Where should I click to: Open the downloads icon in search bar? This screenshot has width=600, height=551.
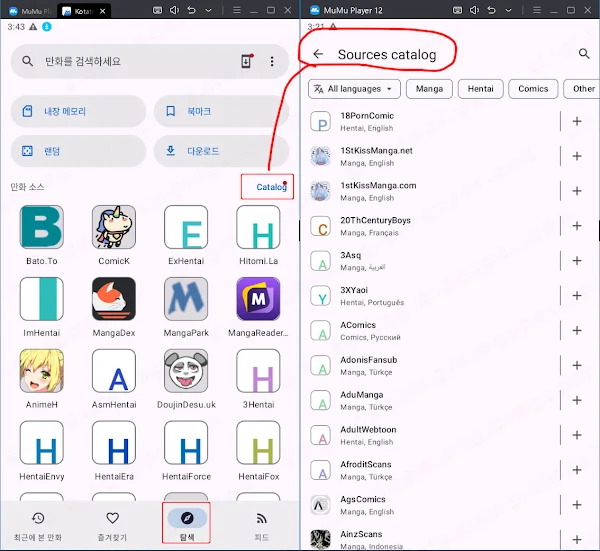[246, 61]
